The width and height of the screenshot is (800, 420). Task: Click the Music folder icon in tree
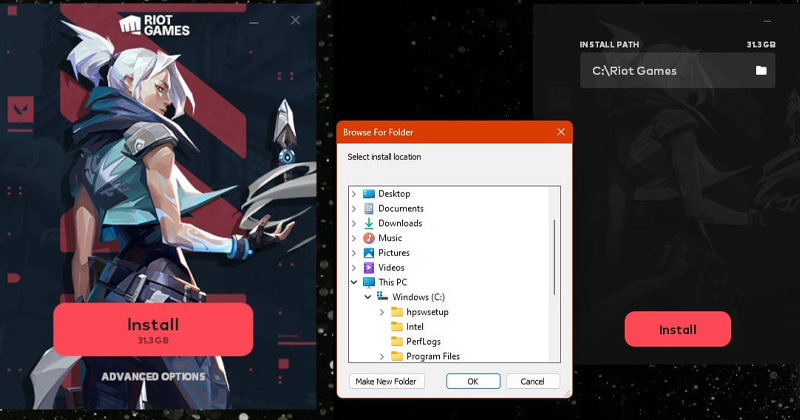tap(369, 238)
